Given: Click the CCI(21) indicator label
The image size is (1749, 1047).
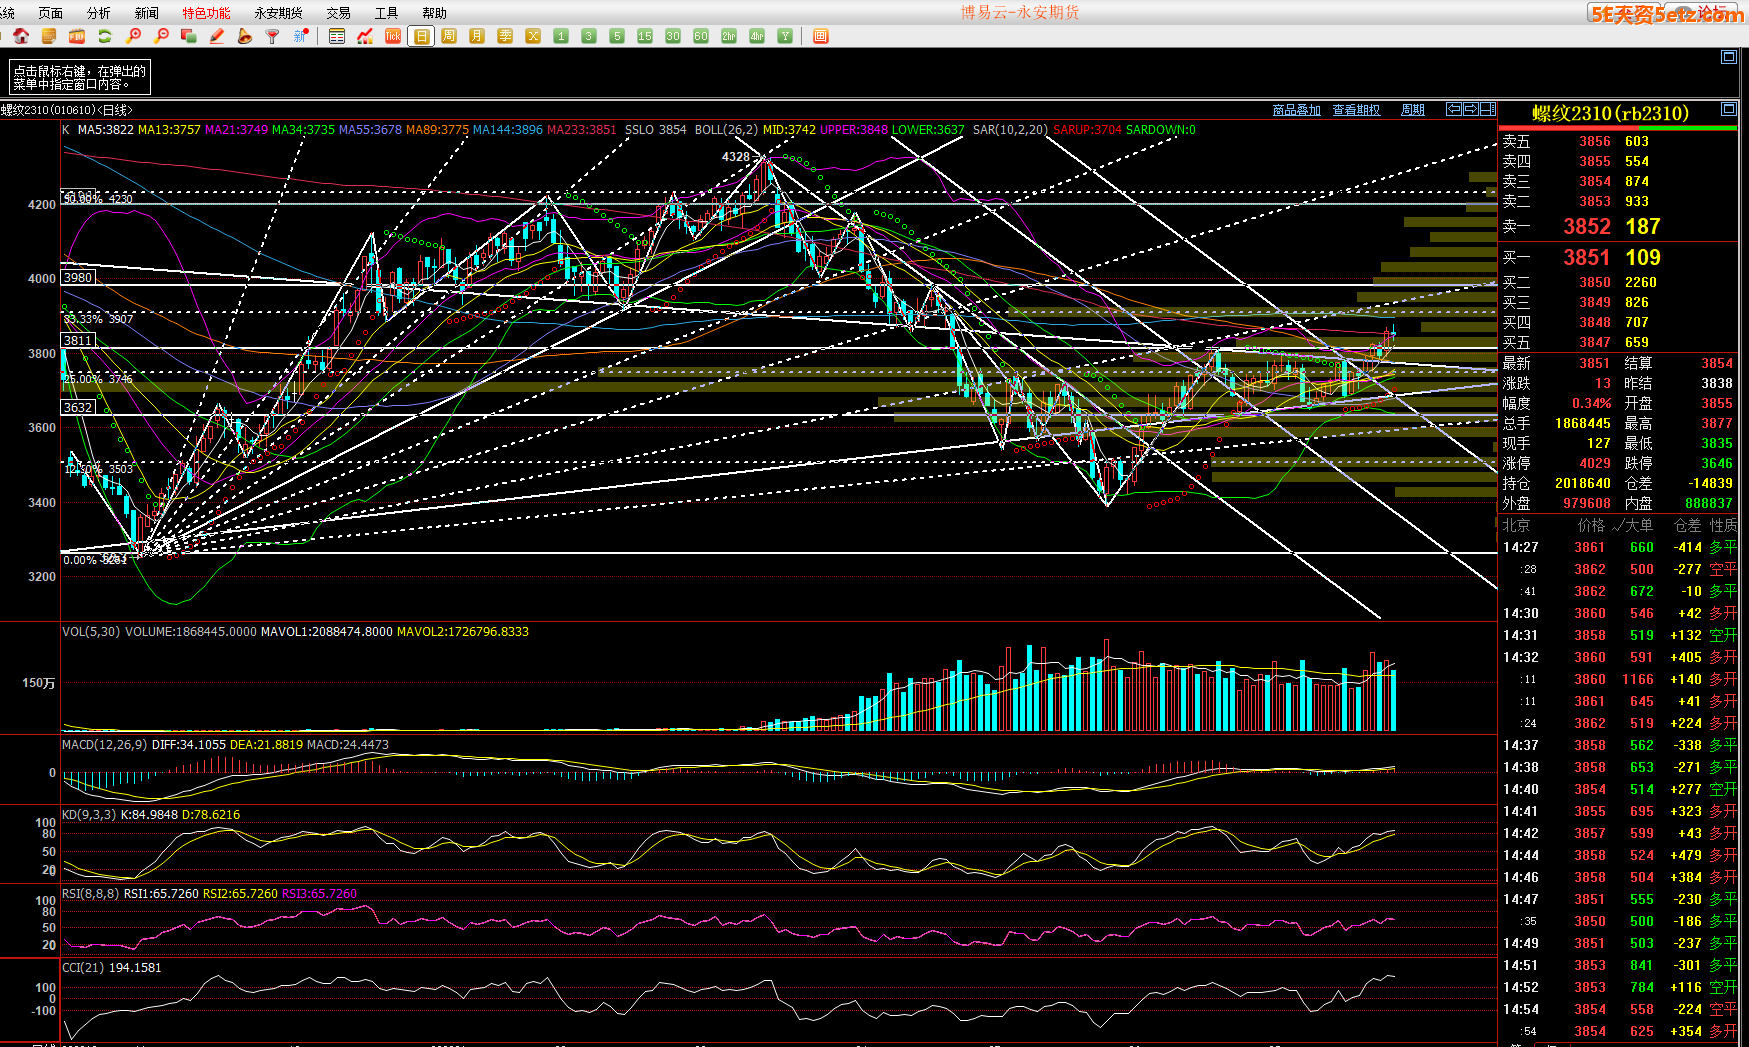Looking at the screenshot, I should click(83, 967).
